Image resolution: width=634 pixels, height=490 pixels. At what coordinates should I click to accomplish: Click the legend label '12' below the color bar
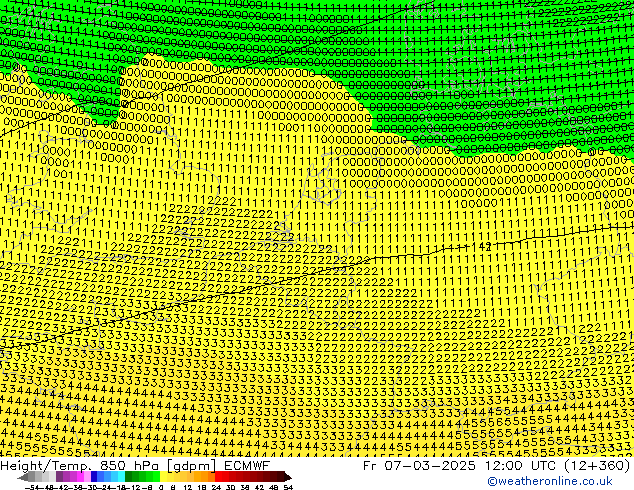pyautogui.click(x=188, y=488)
